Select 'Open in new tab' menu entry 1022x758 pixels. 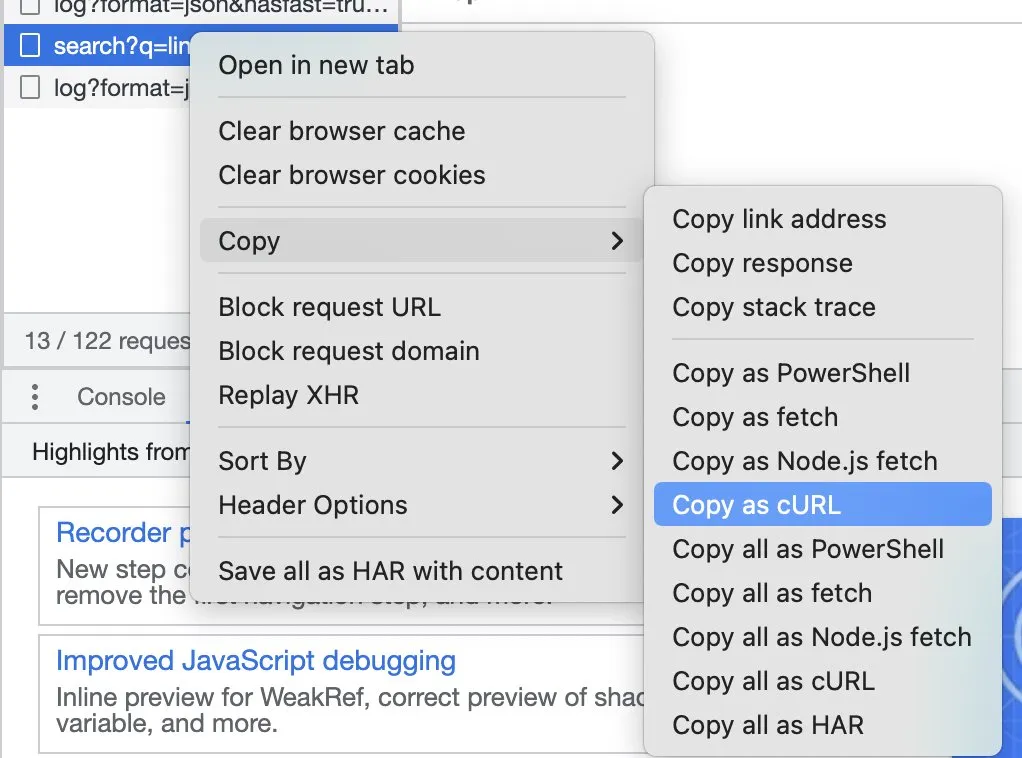[x=421, y=65]
